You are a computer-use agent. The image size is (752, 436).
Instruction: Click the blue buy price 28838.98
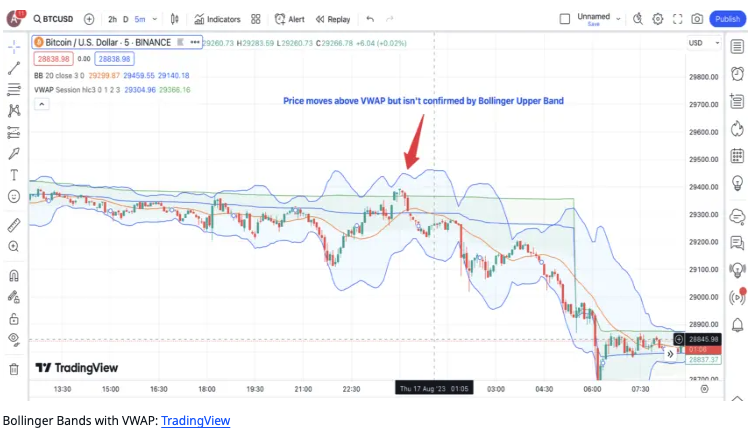point(114,59)
